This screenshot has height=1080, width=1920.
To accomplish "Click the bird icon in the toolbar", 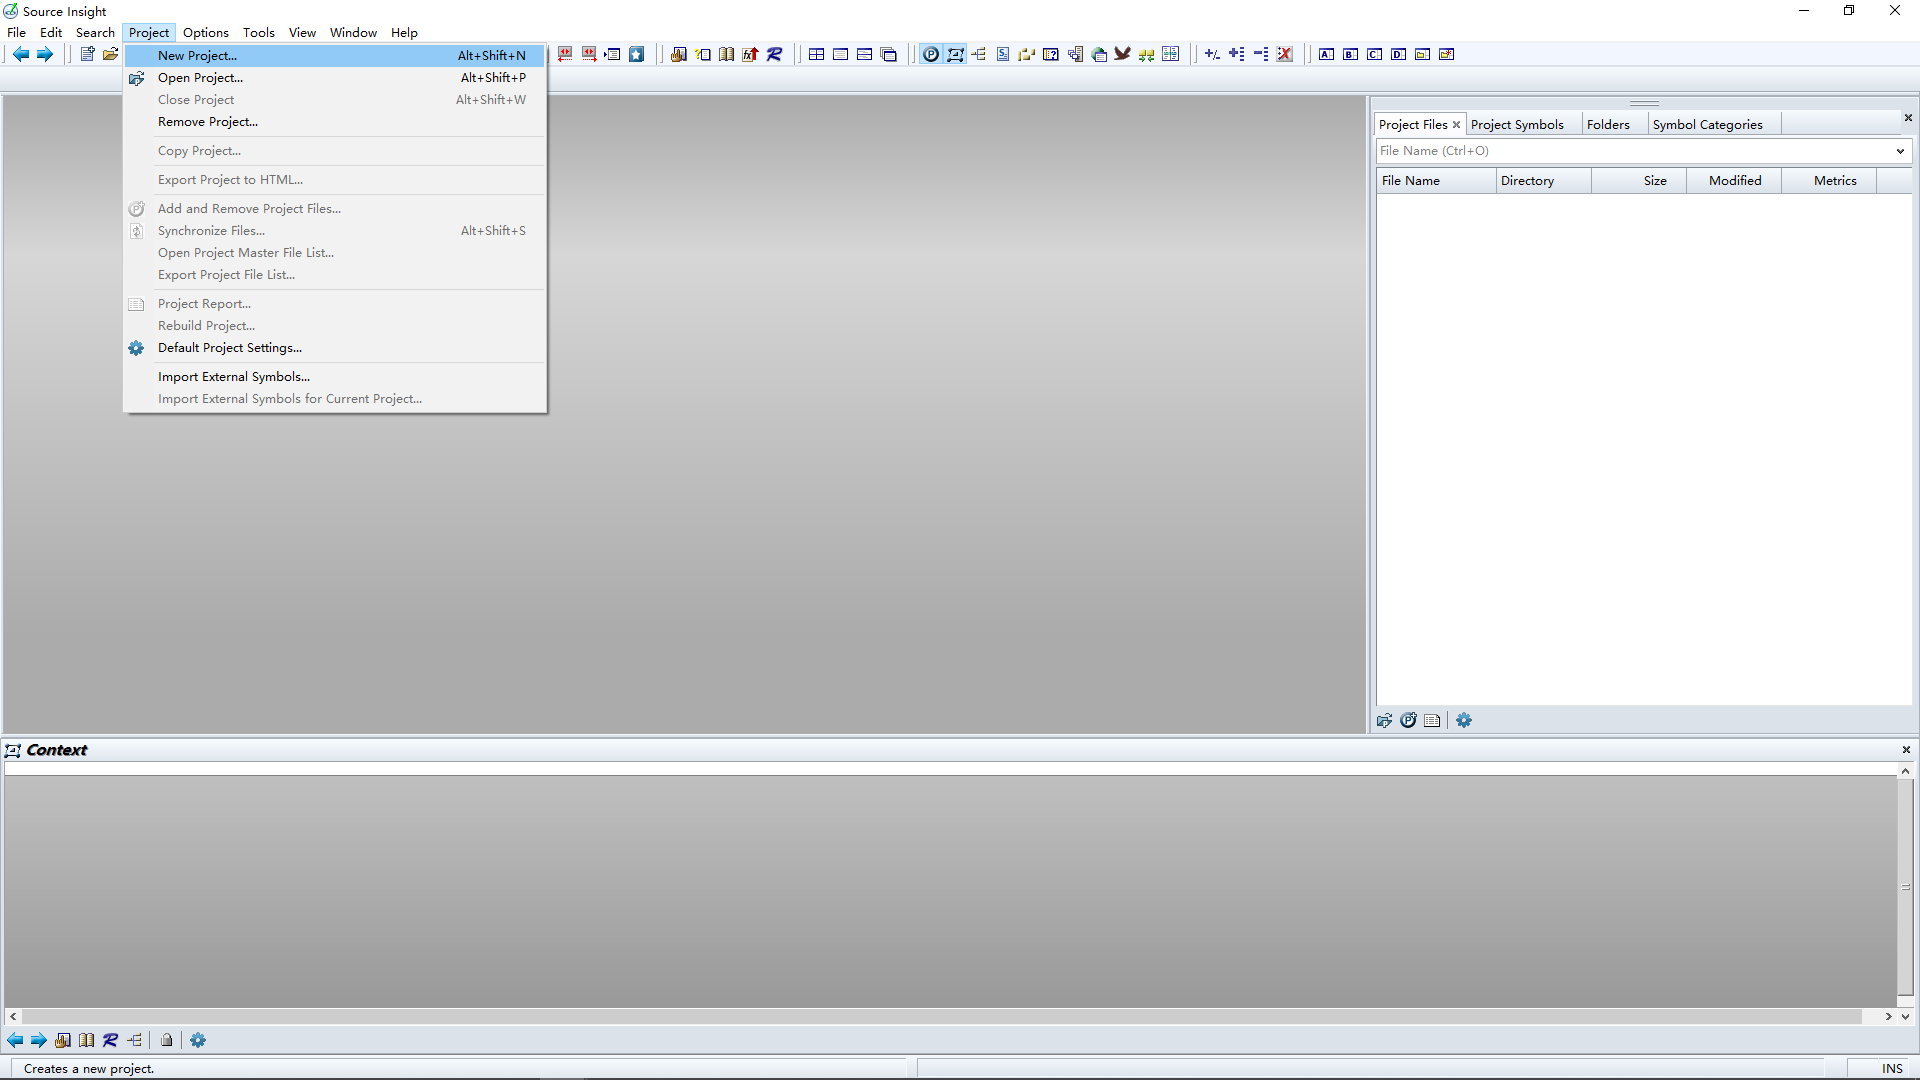I will point(1123,54).
